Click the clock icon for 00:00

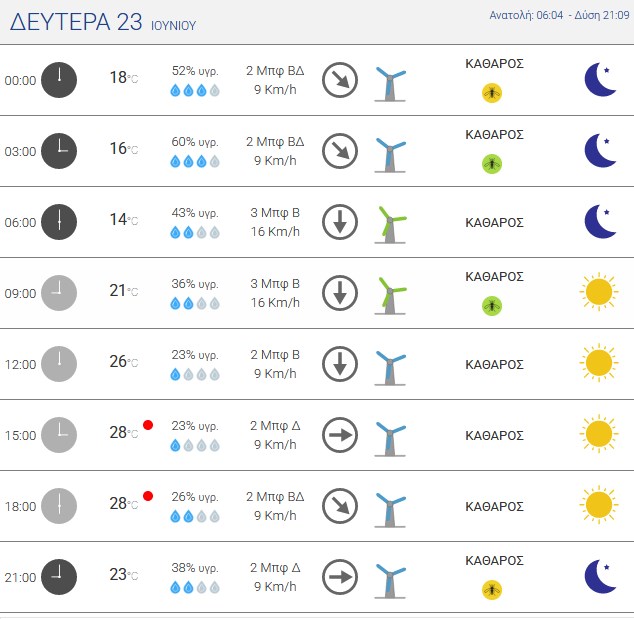59,80
